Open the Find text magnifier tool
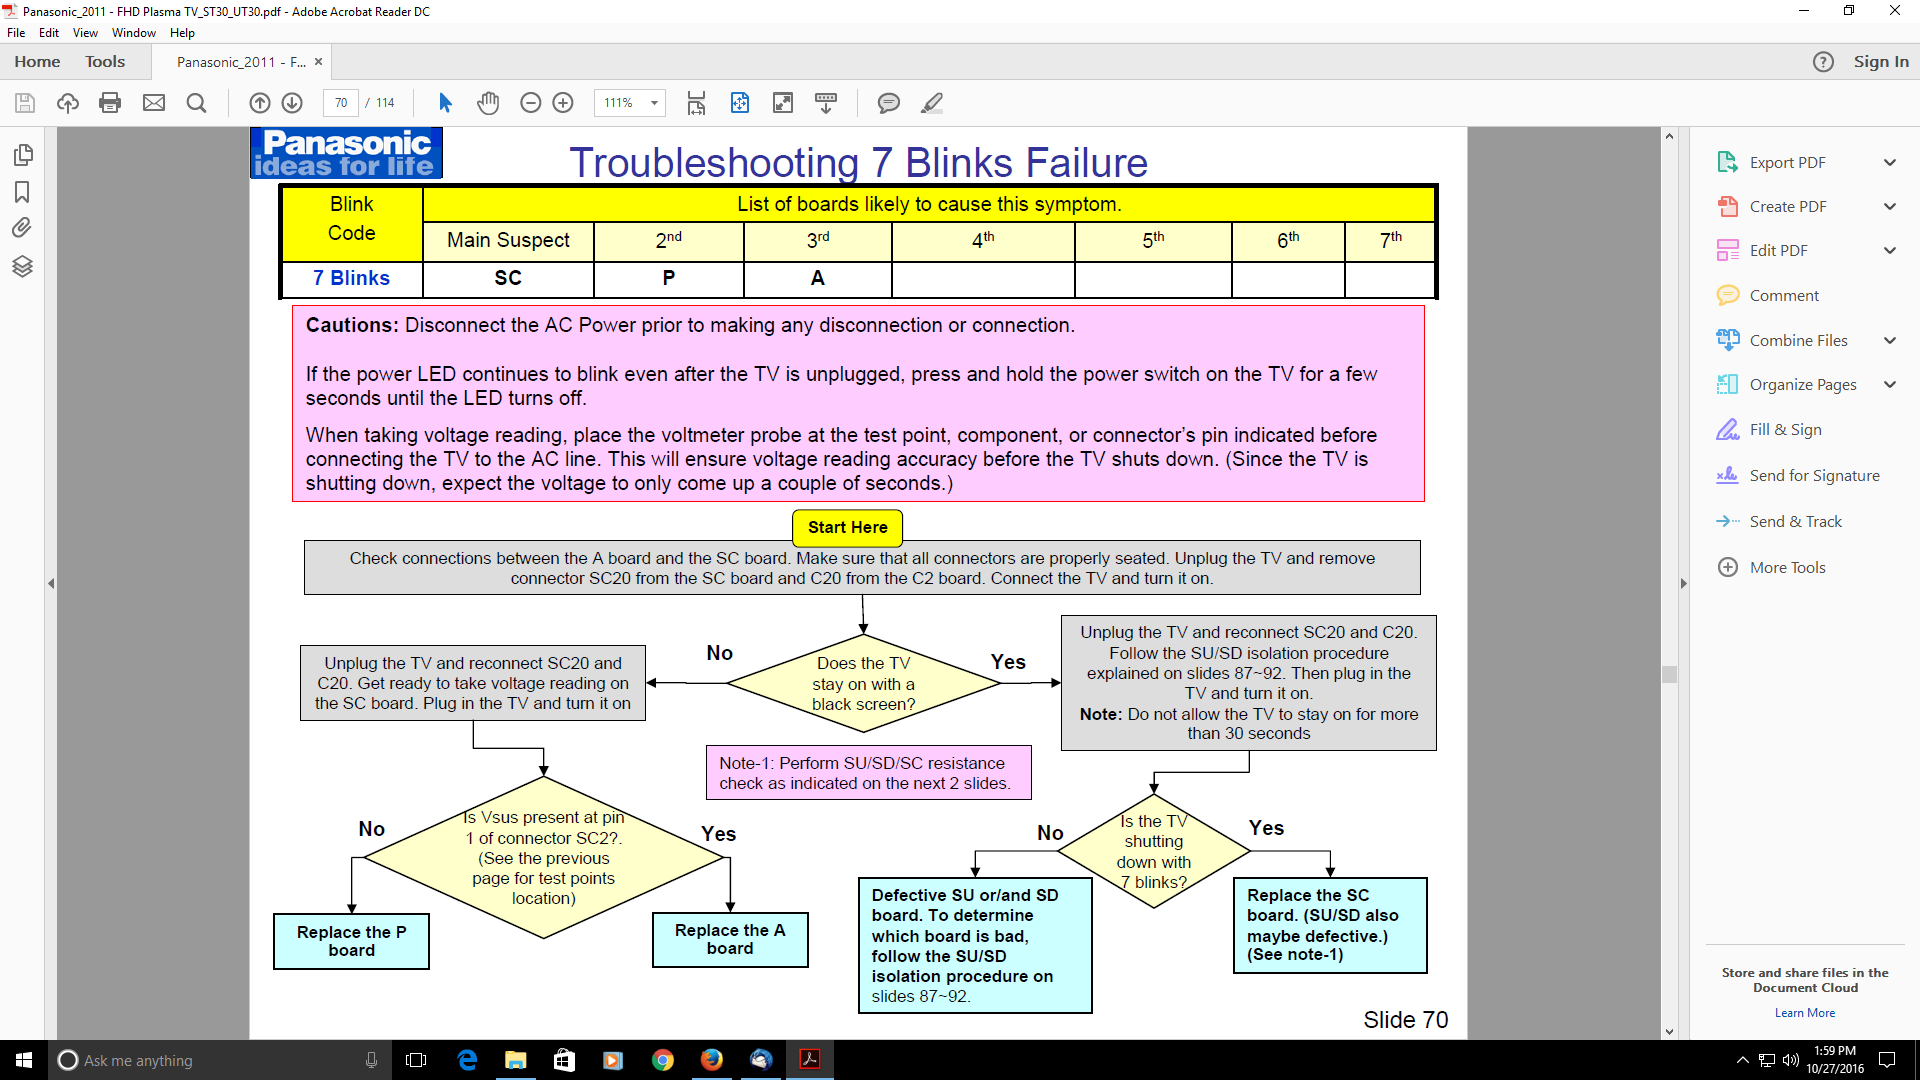1920x1080 pixels. tap(197, 103)
